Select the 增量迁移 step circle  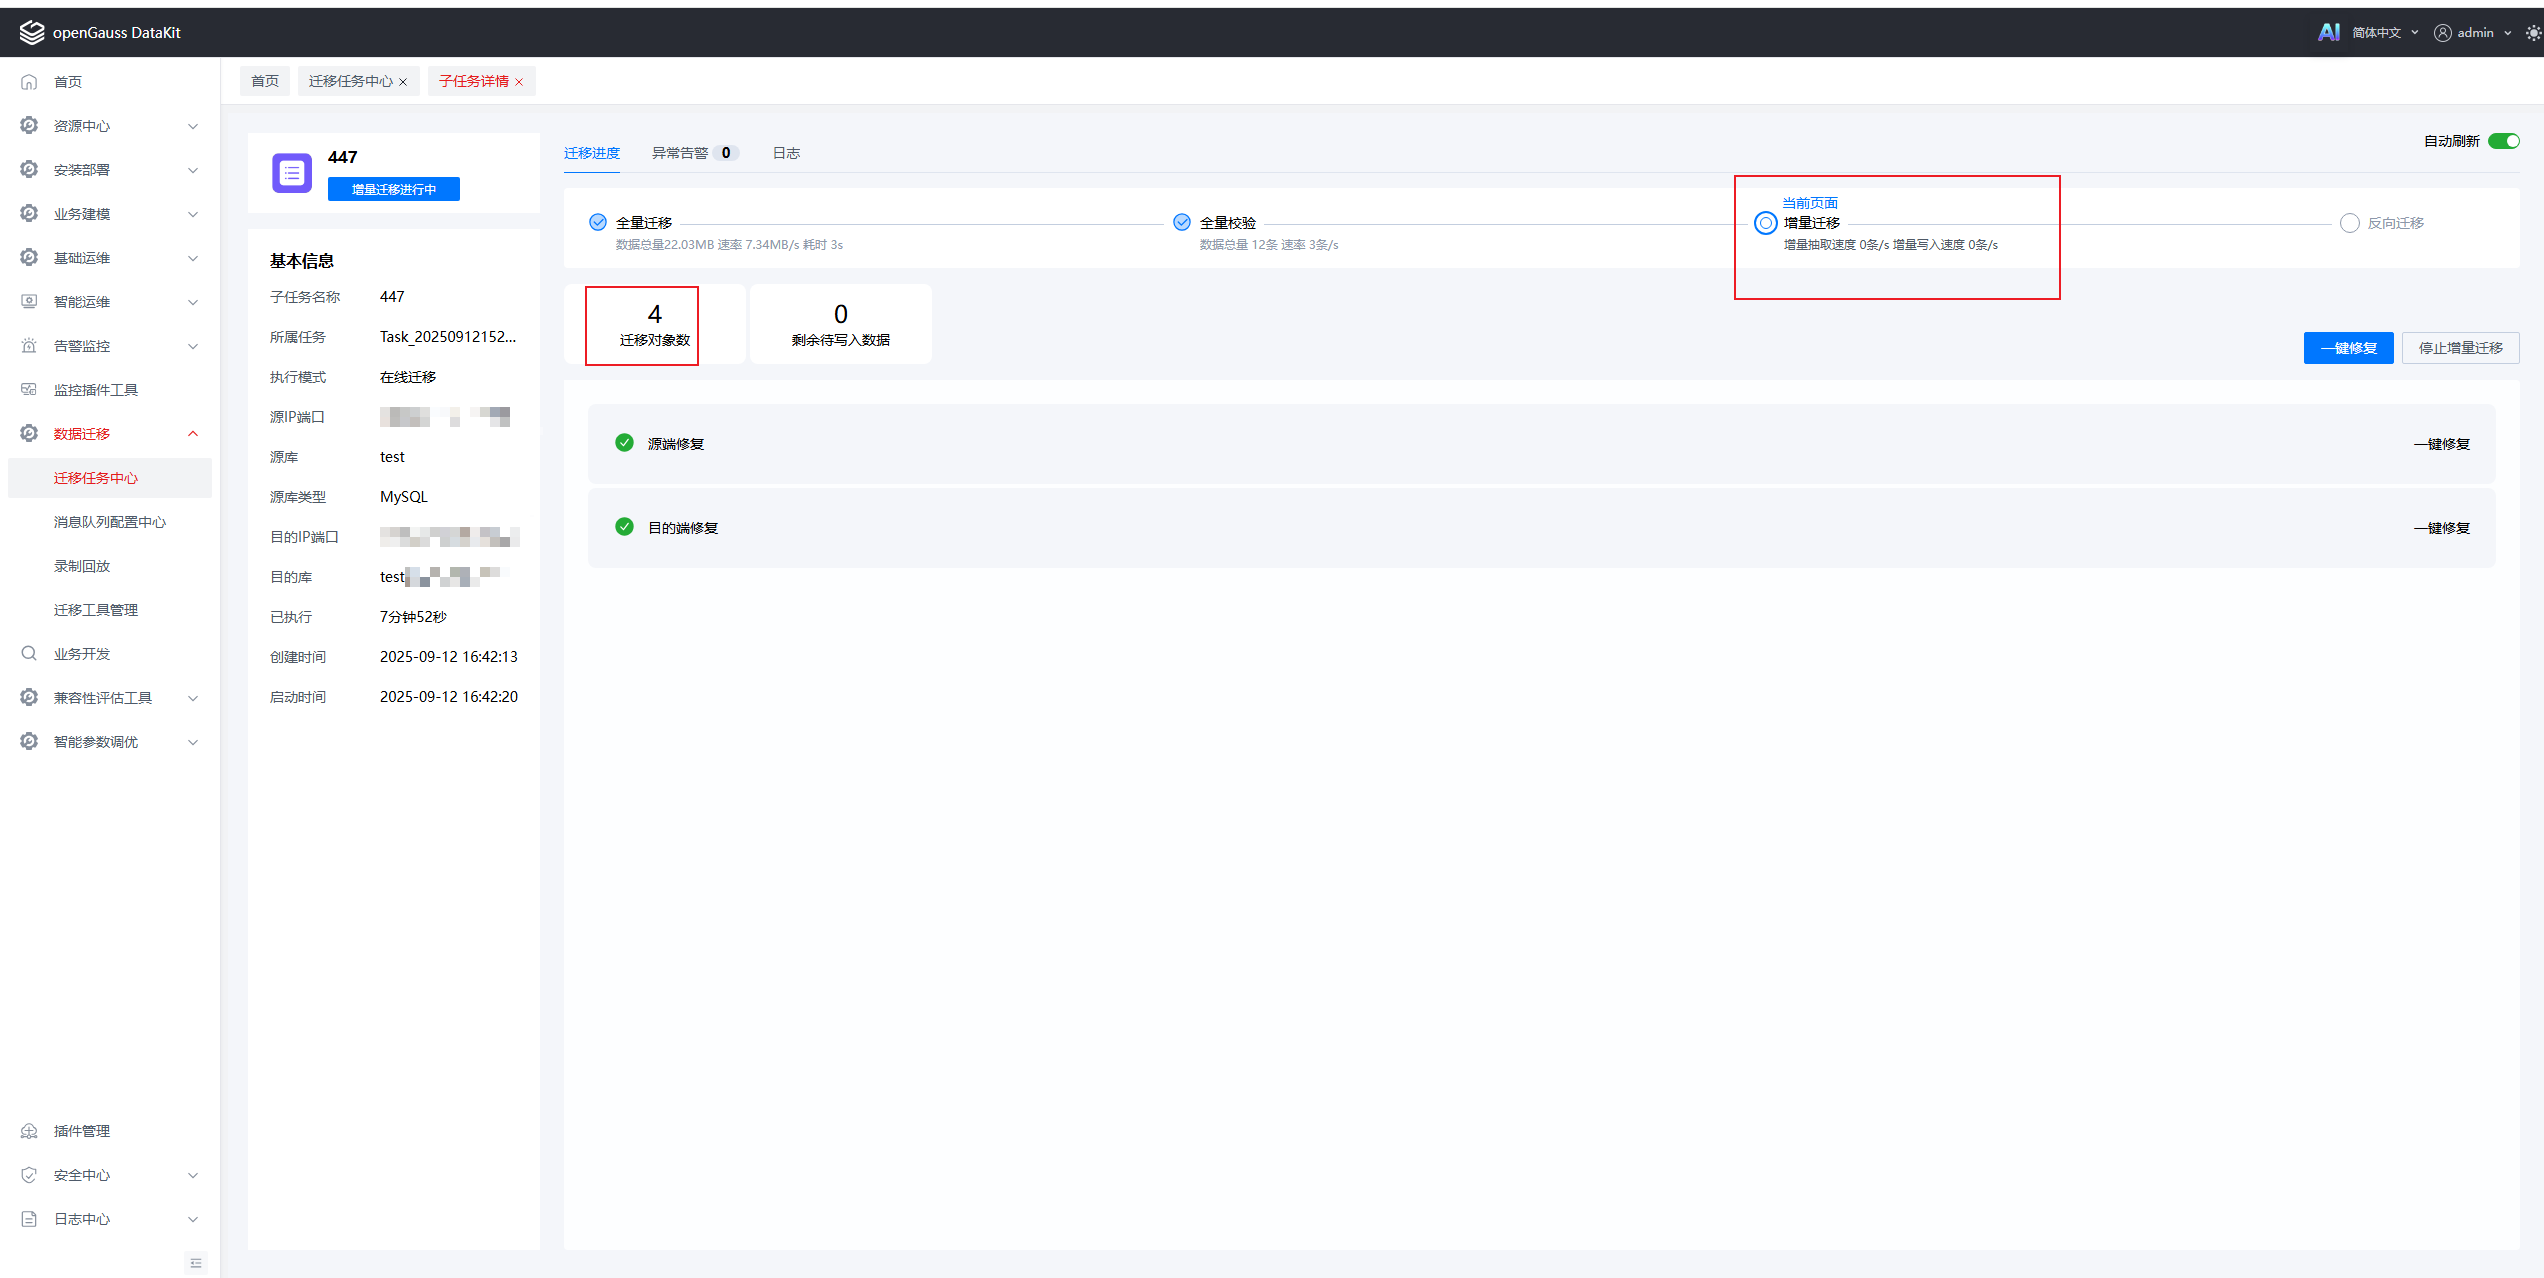tap(1765, 223)
